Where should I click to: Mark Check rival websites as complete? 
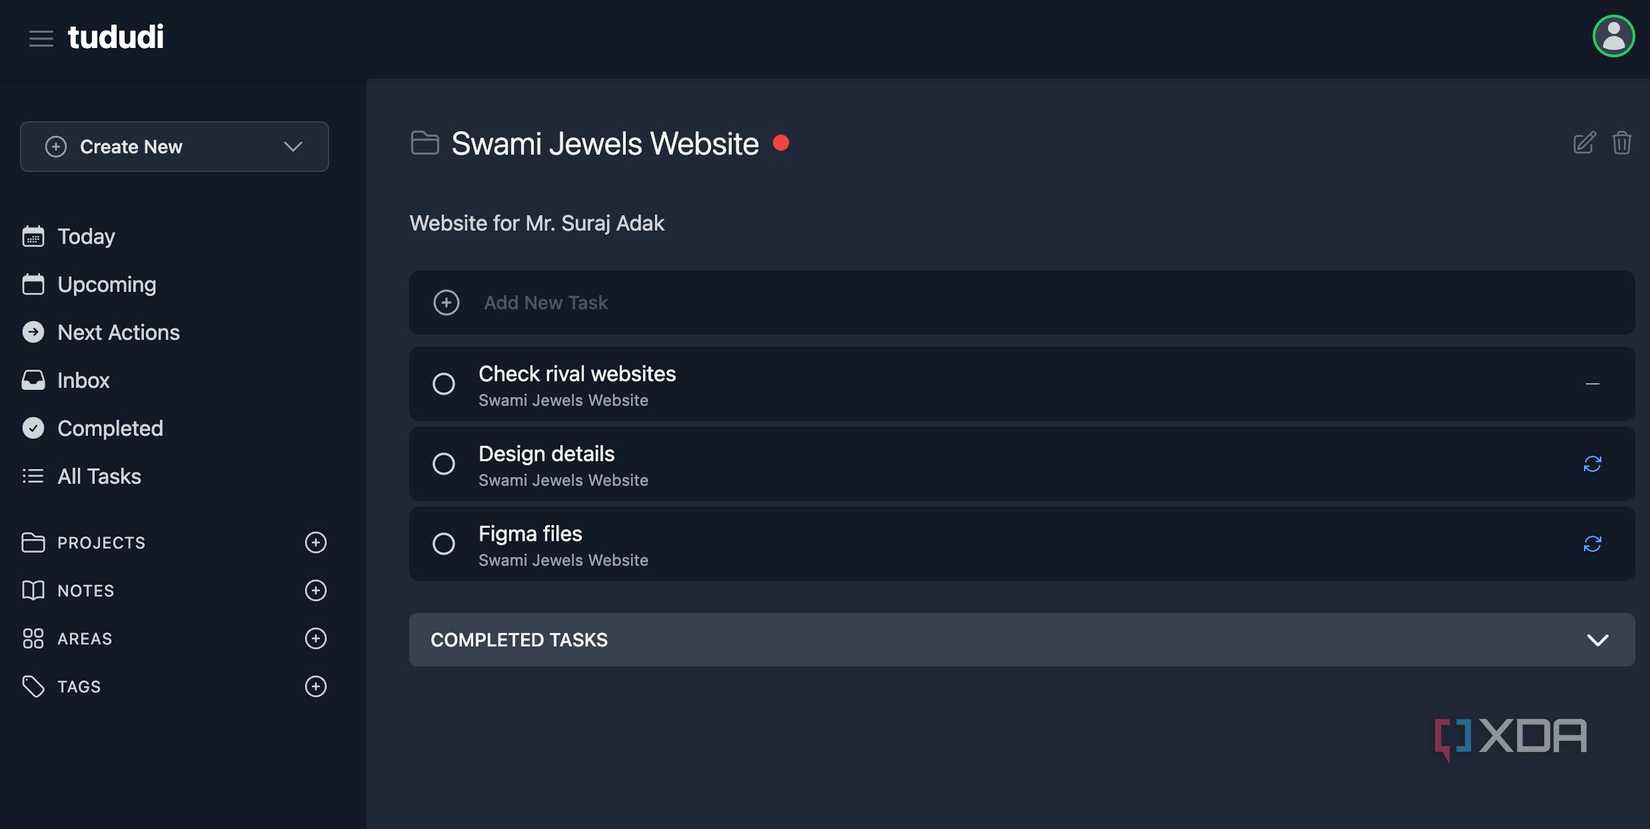click(x=443, y=384)
